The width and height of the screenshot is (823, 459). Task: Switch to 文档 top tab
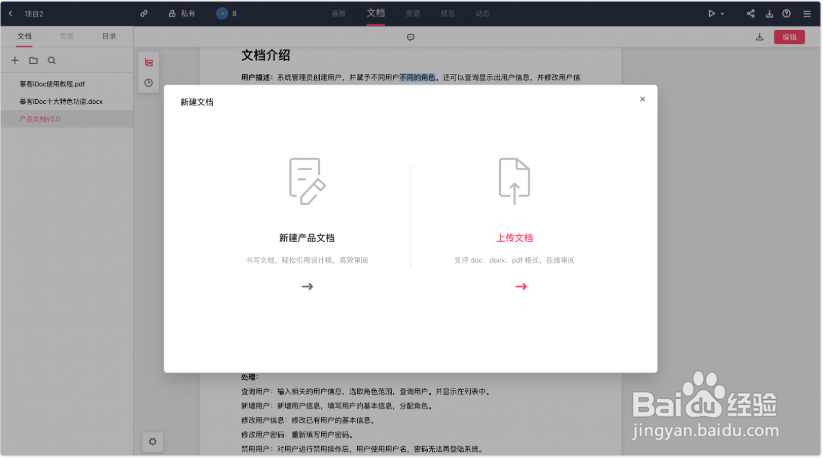click(376, 13)
